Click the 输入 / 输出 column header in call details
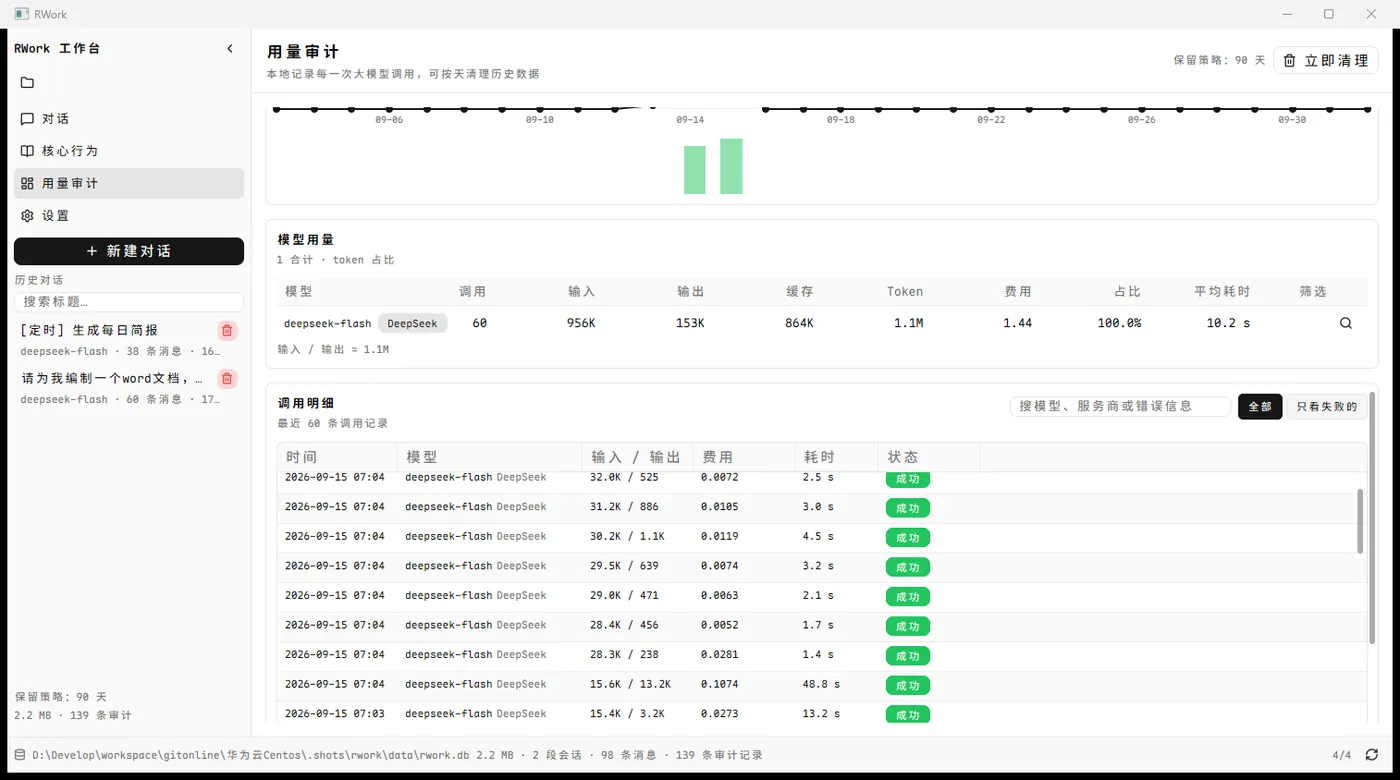This screenshot has width=1400, height=780. point(637,457)
